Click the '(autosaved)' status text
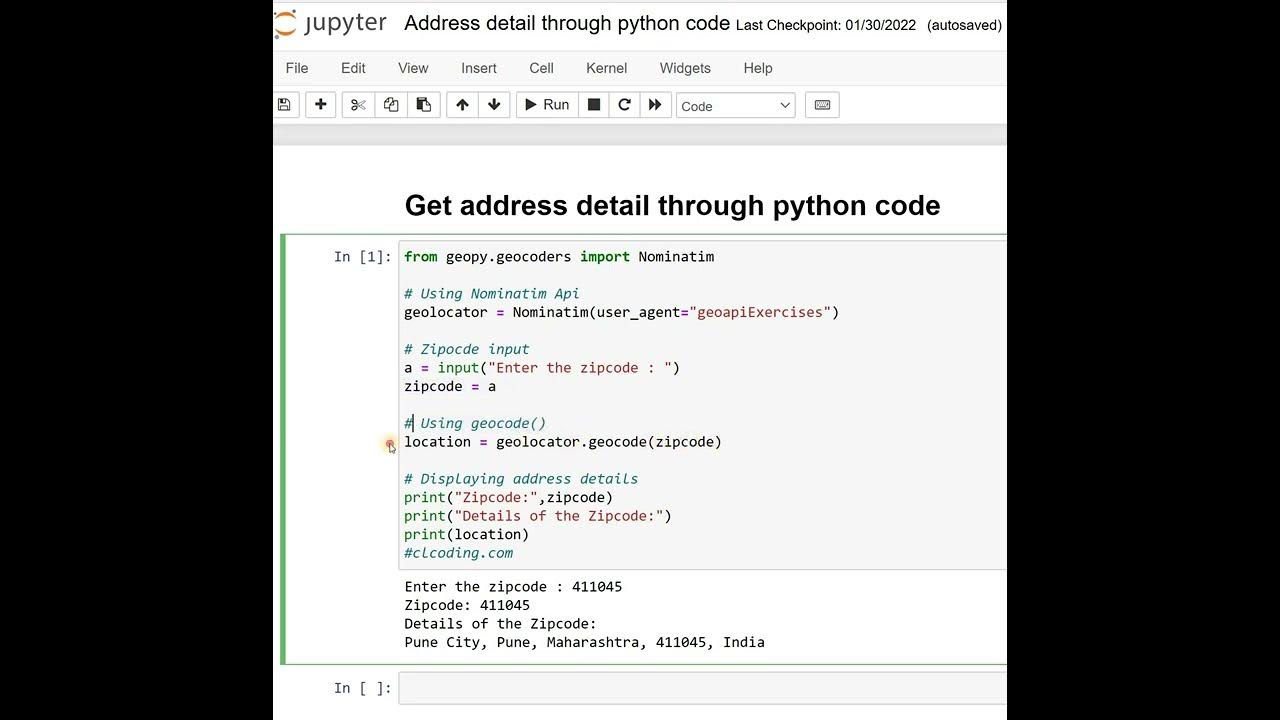The image size is (1280, 720). pos(964,25)
